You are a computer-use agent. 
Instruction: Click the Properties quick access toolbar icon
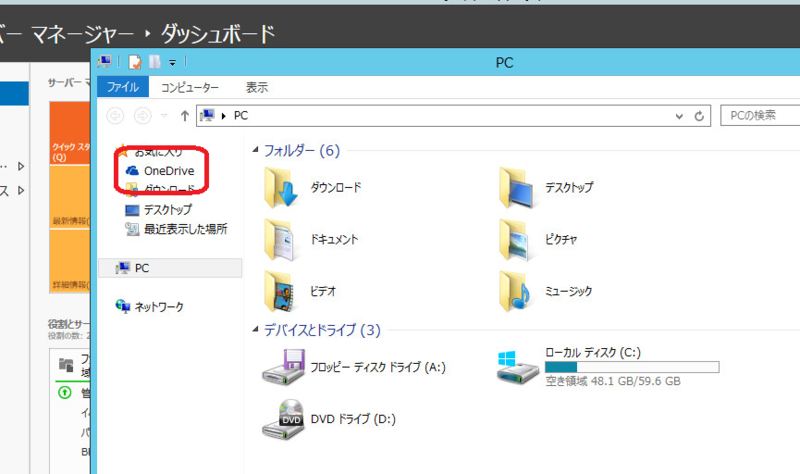(135, 62)
